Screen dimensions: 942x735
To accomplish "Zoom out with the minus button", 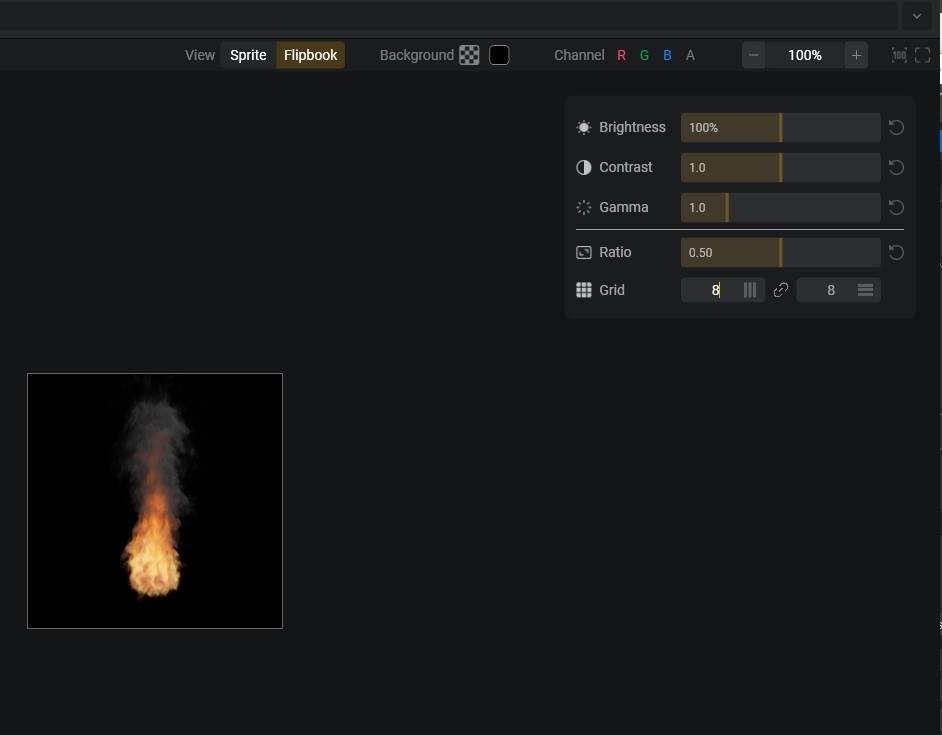I will tap(754, 55).
